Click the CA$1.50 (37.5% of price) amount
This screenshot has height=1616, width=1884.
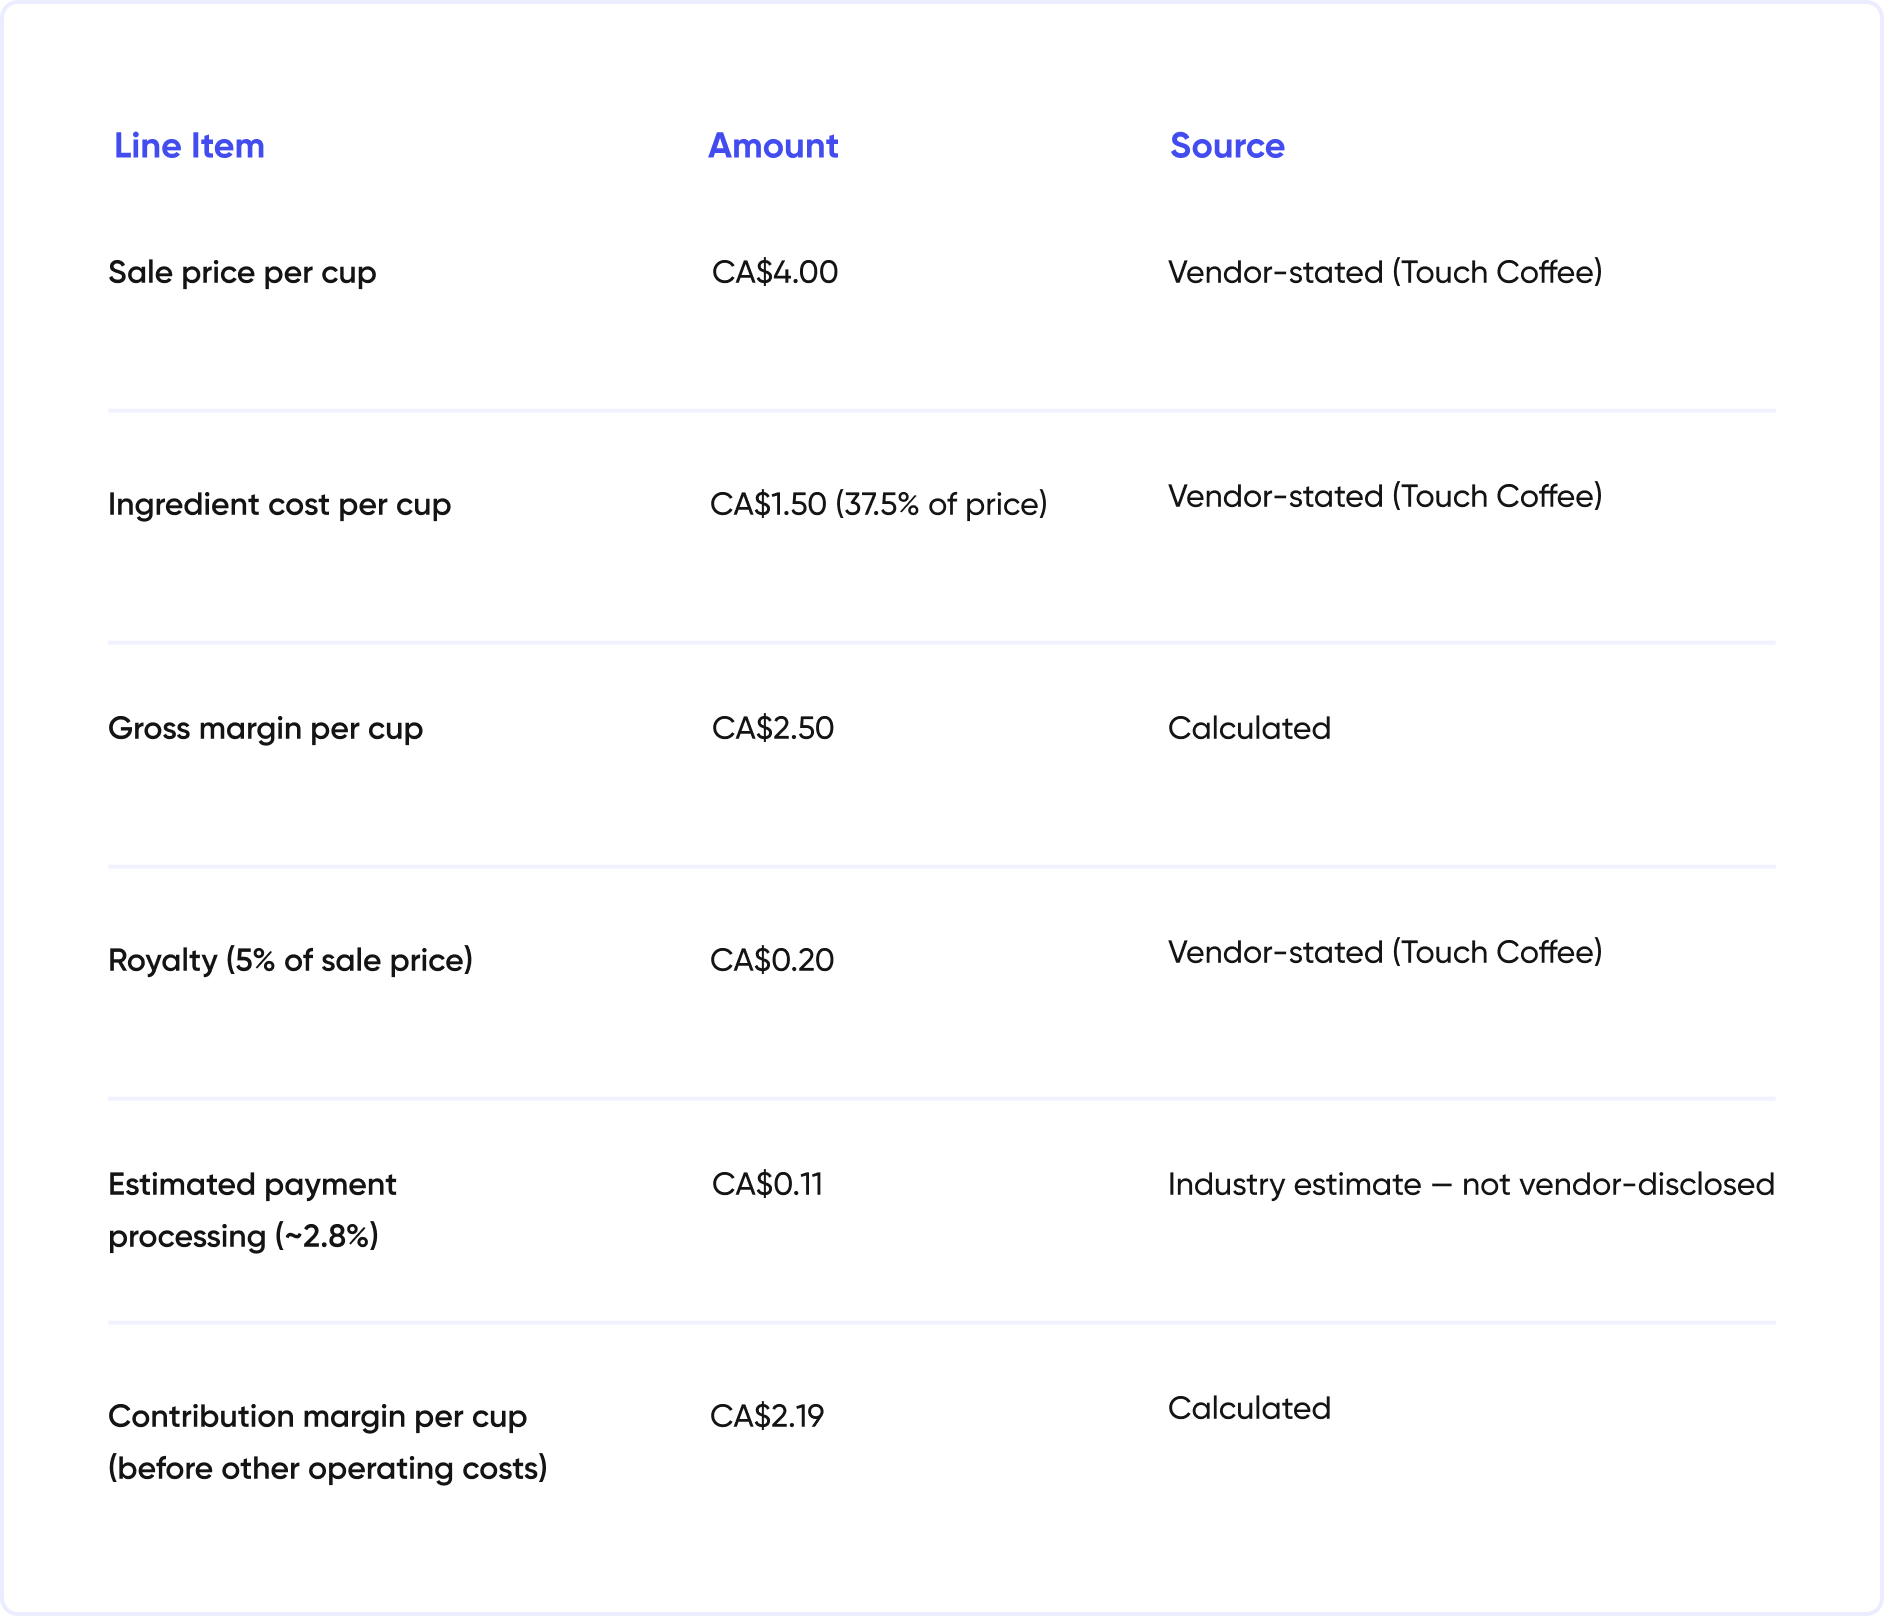(x=879, y=504)
